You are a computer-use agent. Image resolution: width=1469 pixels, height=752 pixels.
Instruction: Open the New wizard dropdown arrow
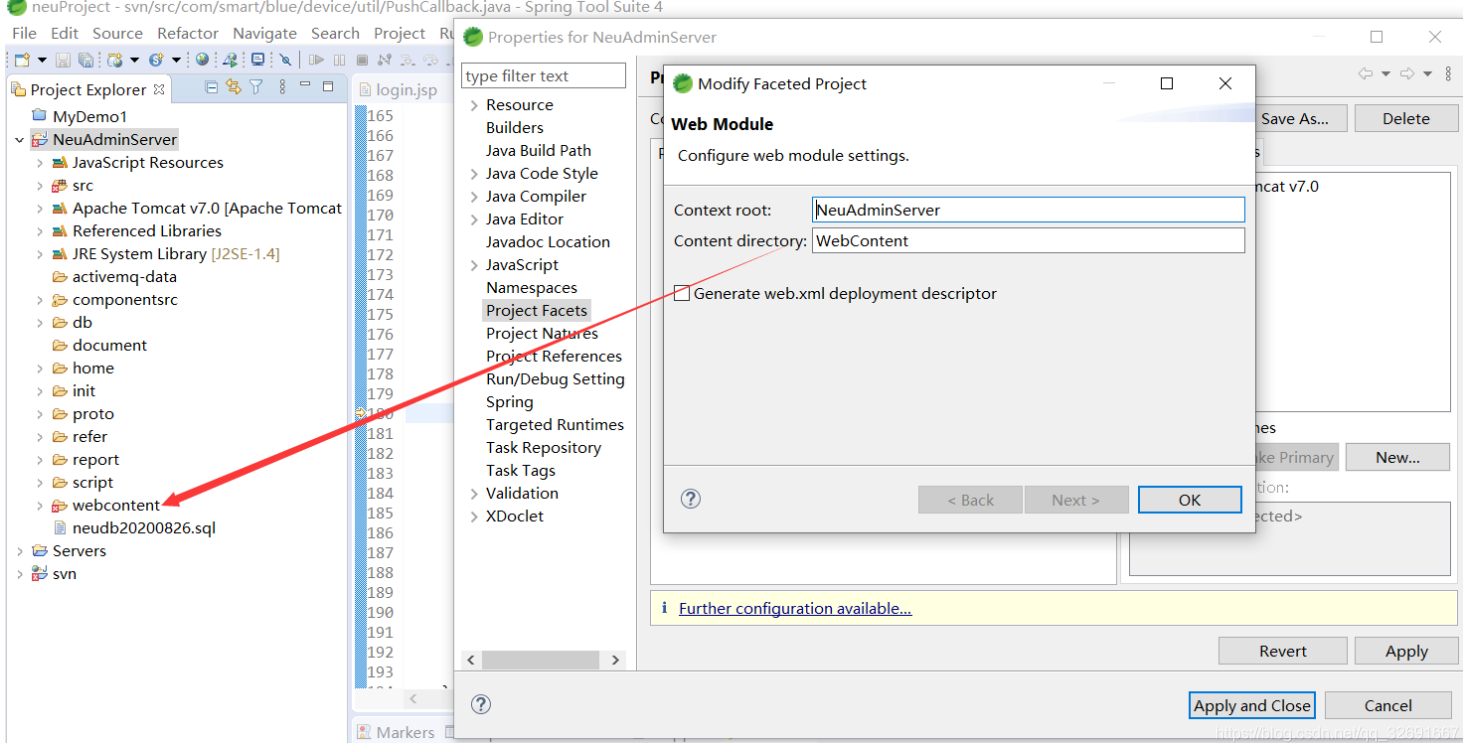pos(42,60)
